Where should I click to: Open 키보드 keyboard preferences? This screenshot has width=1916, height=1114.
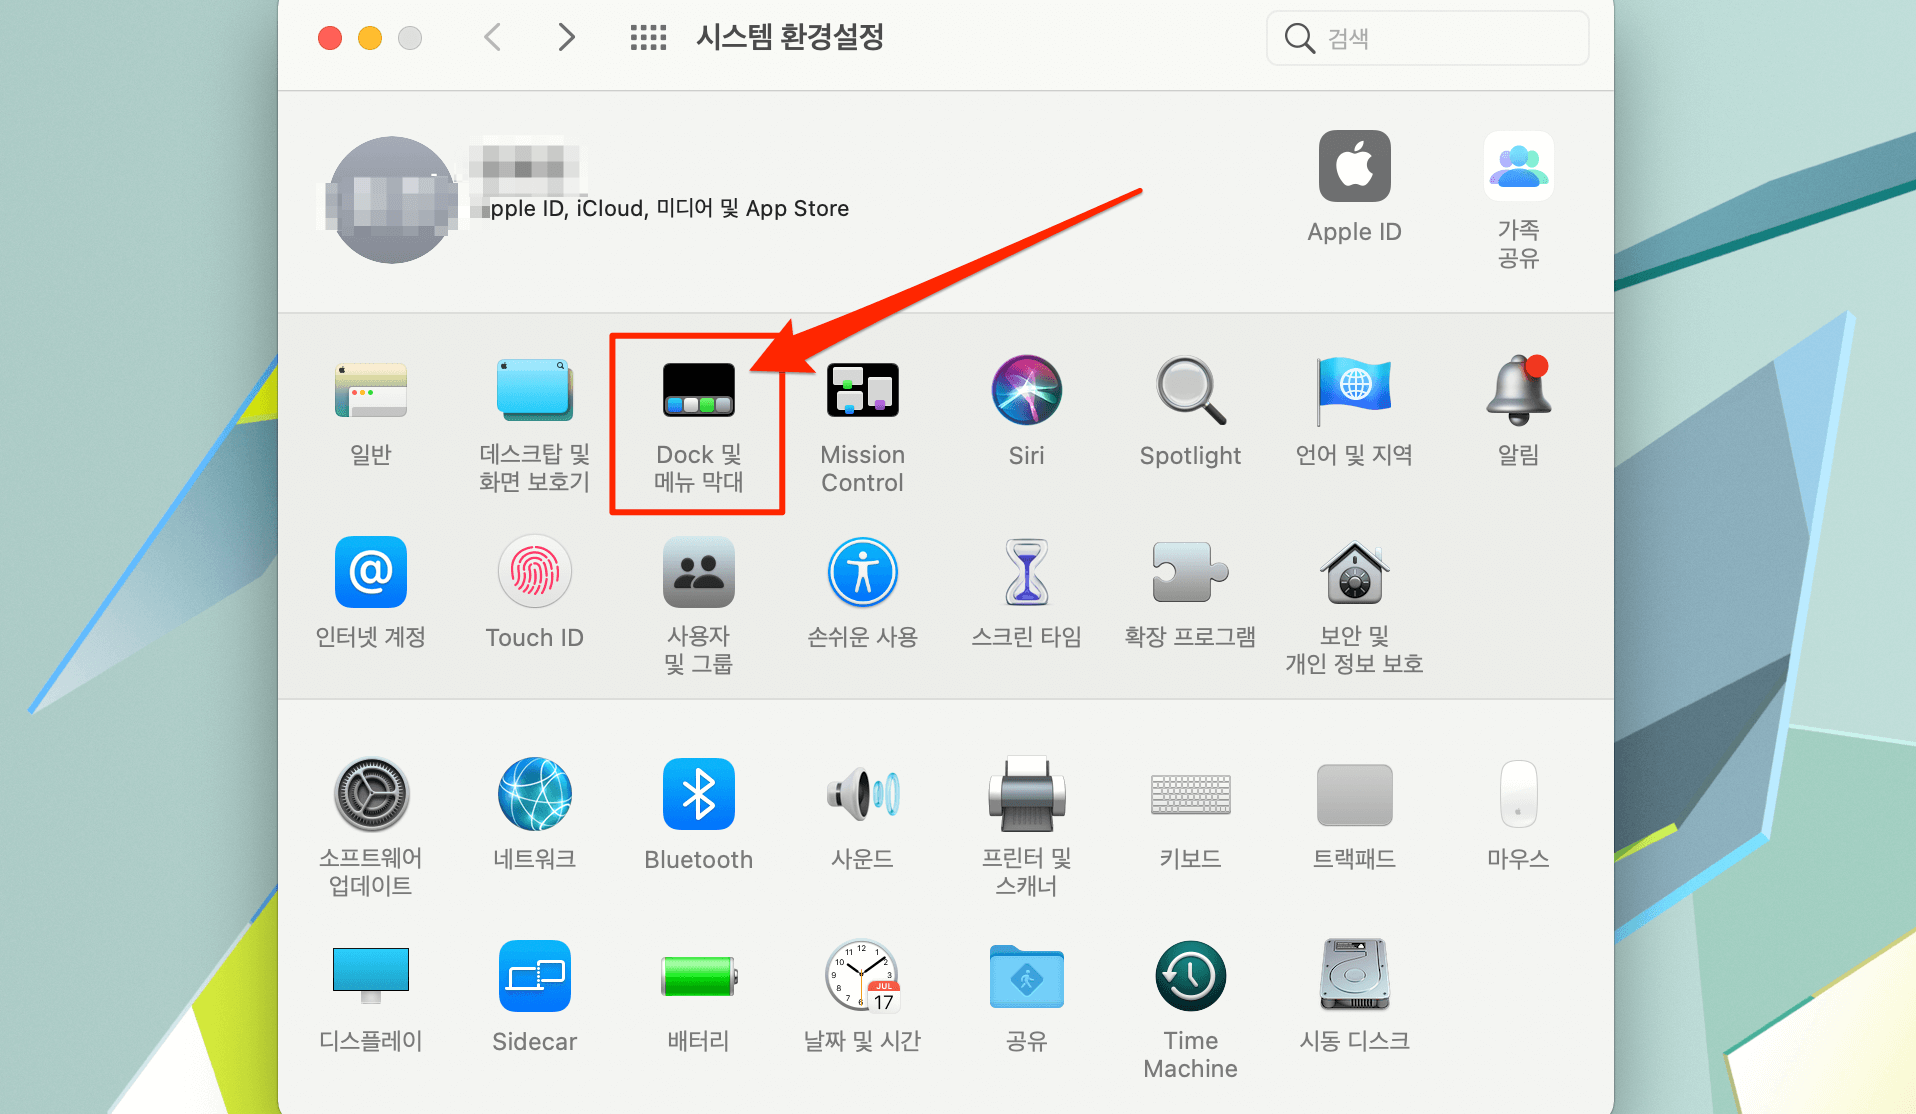(1190, 795)
